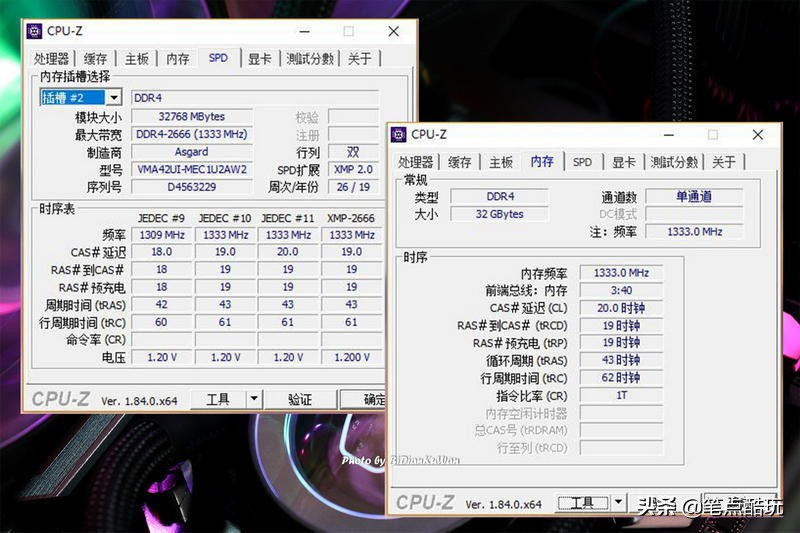The height and width of the screenshot is (533, 800).
Task: Click the CPU-Z app icon in the Memory window title bar
Action: pyautogui.click(x=398, y=135)
